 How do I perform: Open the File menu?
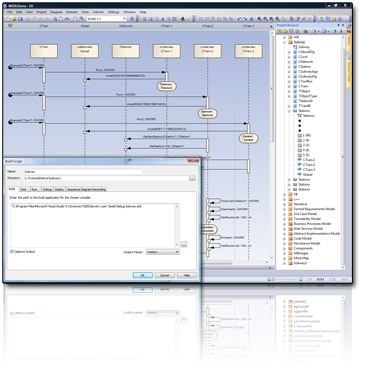pos(10,12)
